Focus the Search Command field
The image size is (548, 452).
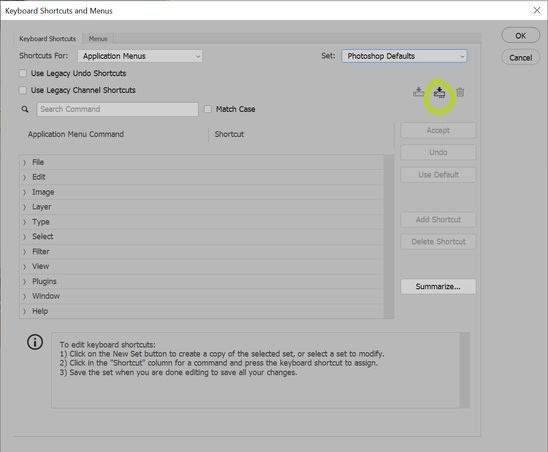118,109
